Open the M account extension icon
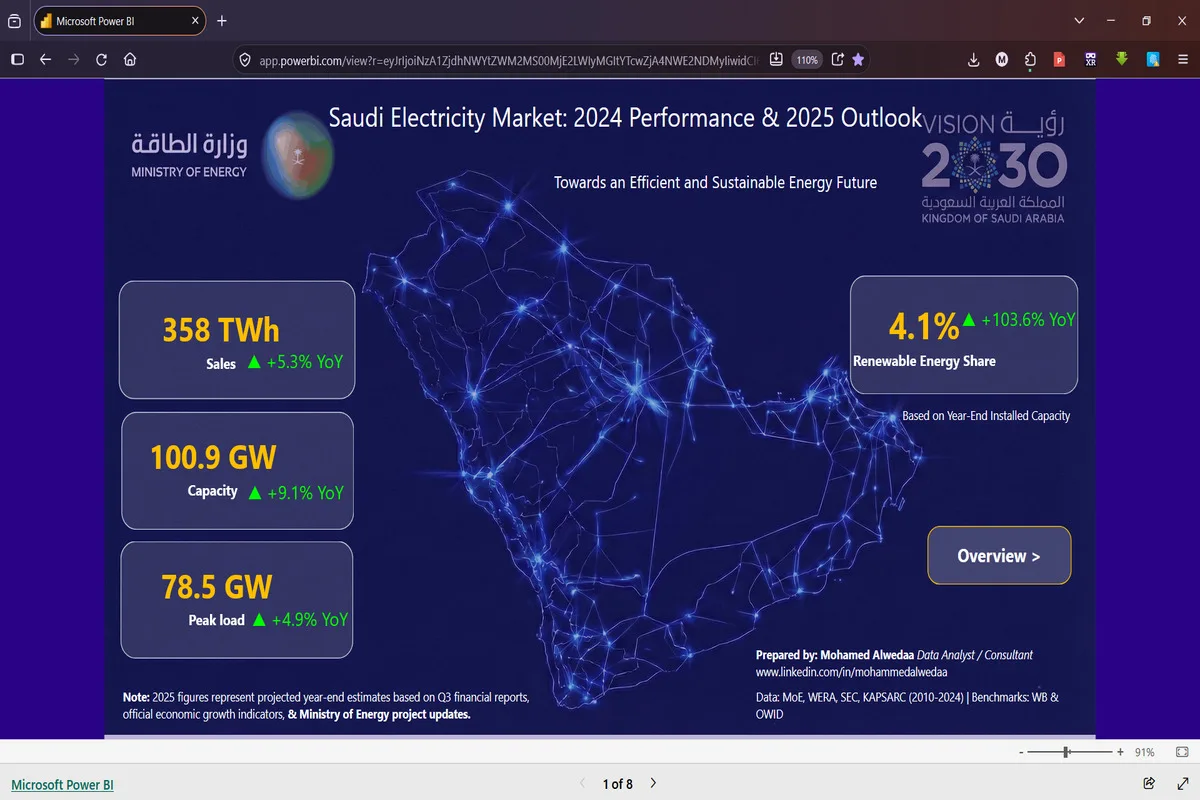 tap(1002, 60)
